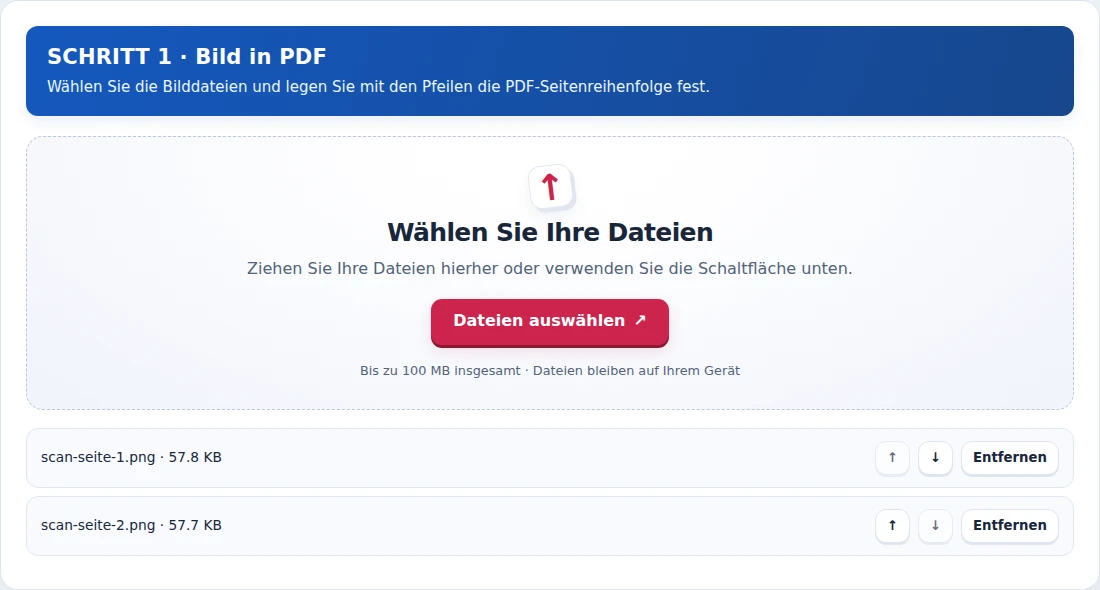The width and height of the screenshot is (1100, 590).
Task: Click the heading Wählen Sie Ihre Dateien
Action: [550, 232]
